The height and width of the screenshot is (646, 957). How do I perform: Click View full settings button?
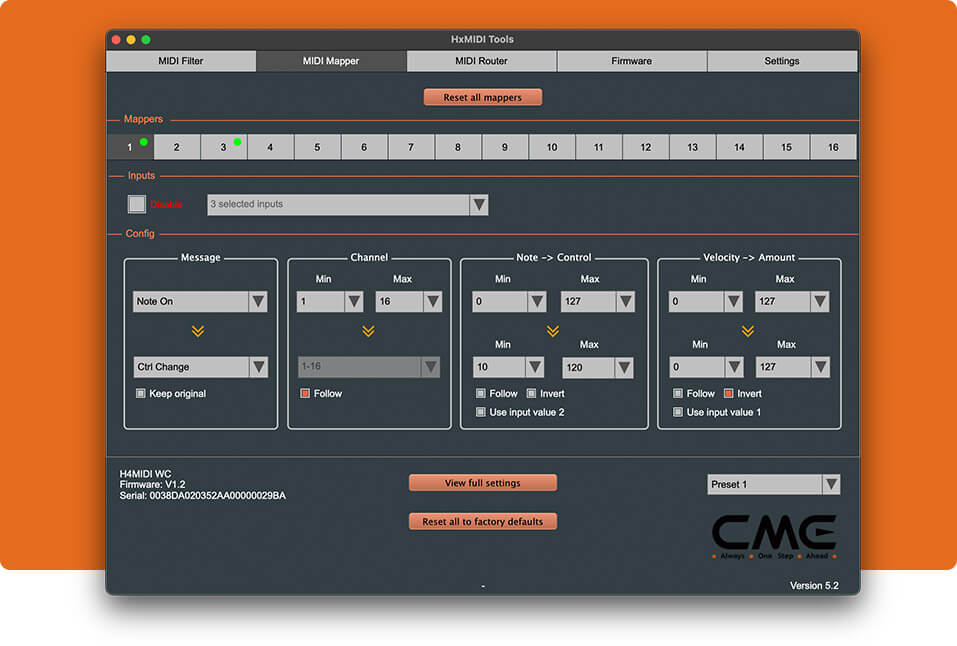482,483
